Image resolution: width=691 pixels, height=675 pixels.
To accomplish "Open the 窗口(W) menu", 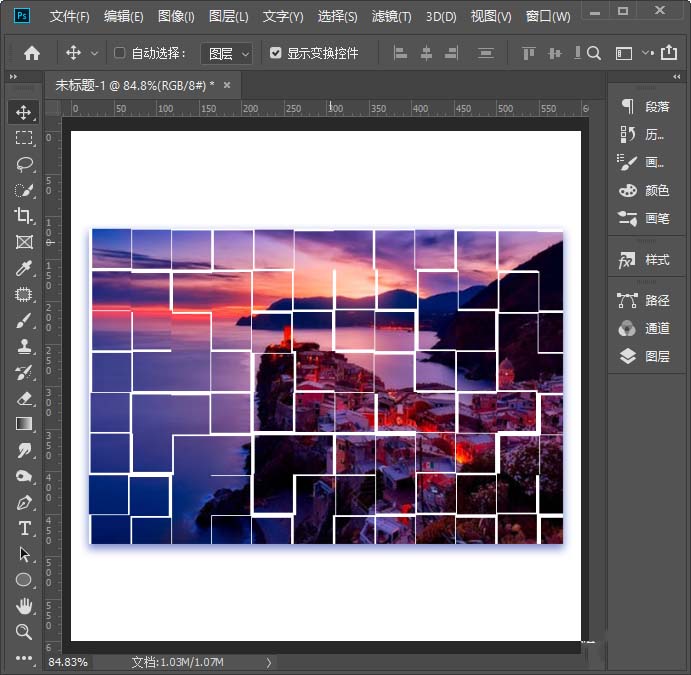I will coord(548,16).
